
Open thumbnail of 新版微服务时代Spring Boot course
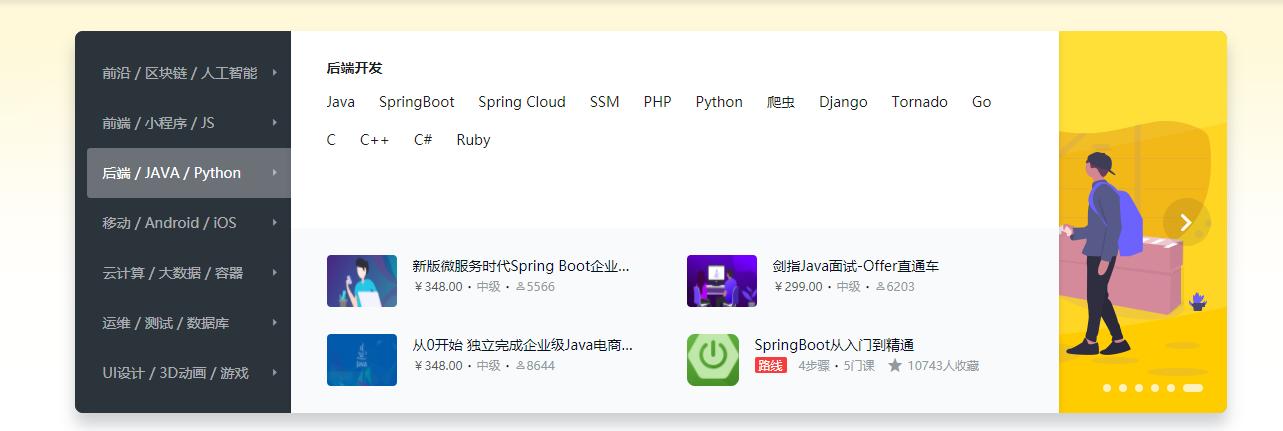click(362, 281)
